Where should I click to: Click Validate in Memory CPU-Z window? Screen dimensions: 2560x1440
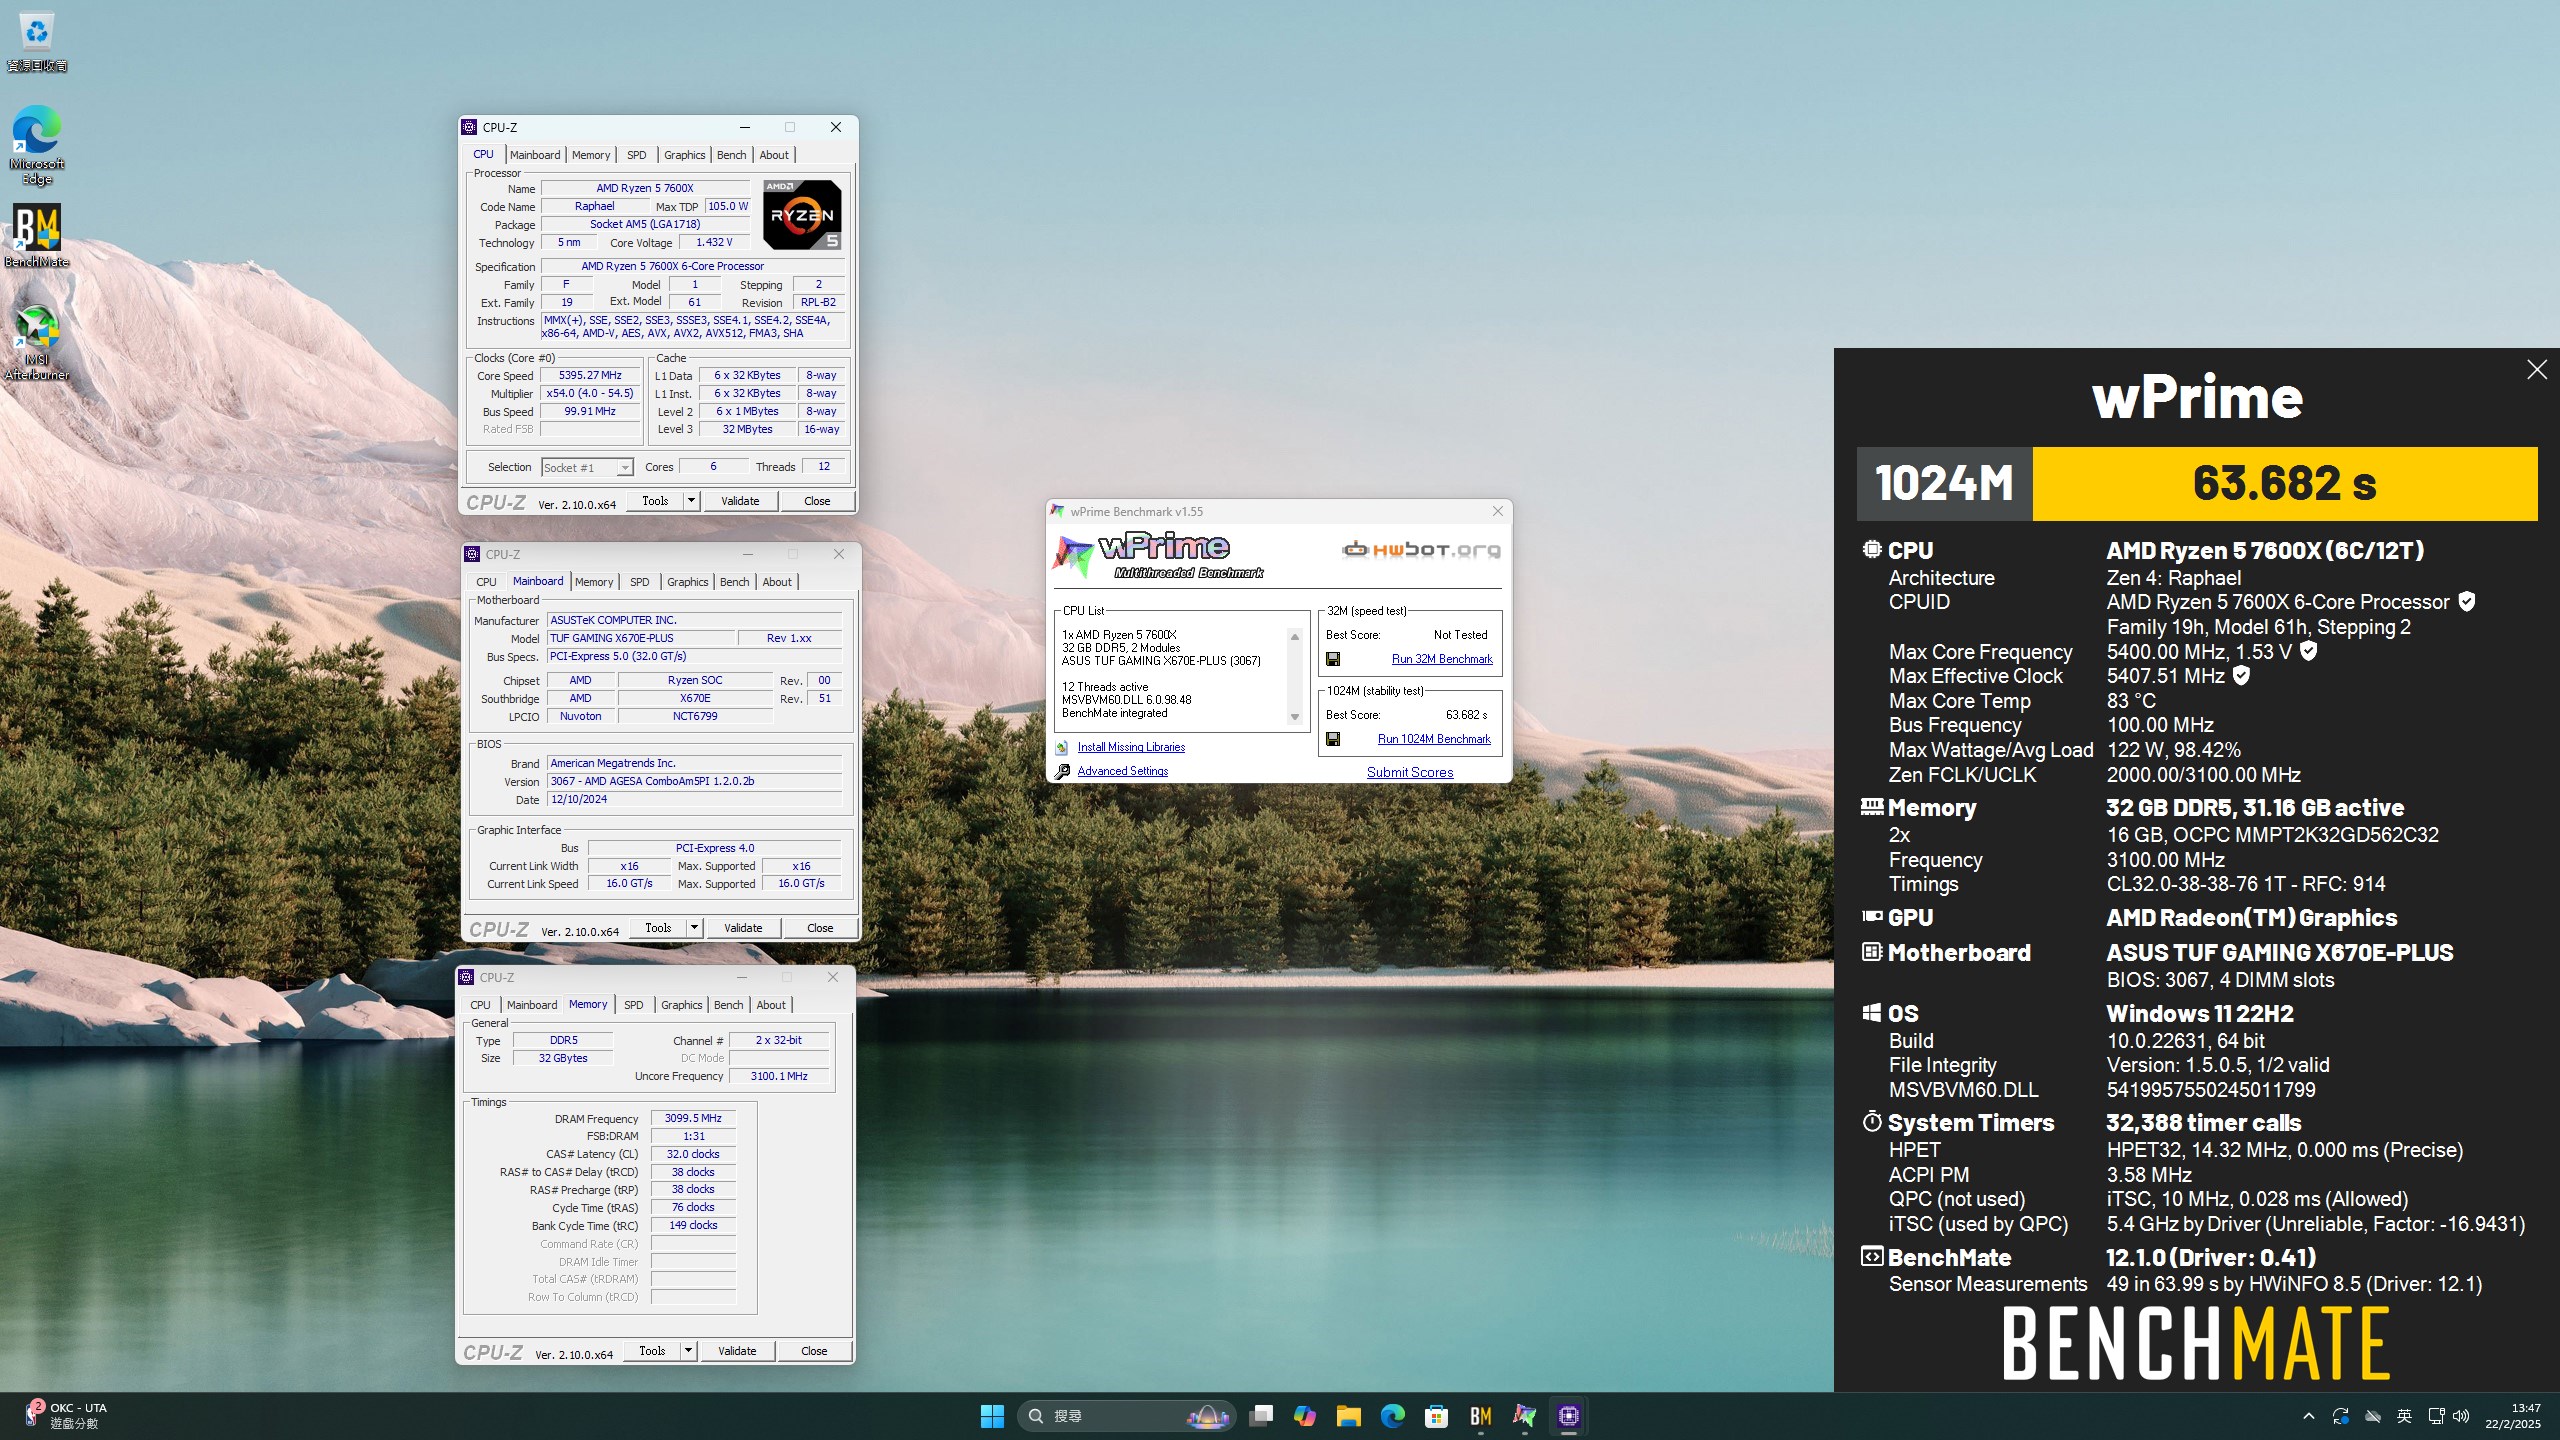pyautogui.click(x=737, y=1351)
